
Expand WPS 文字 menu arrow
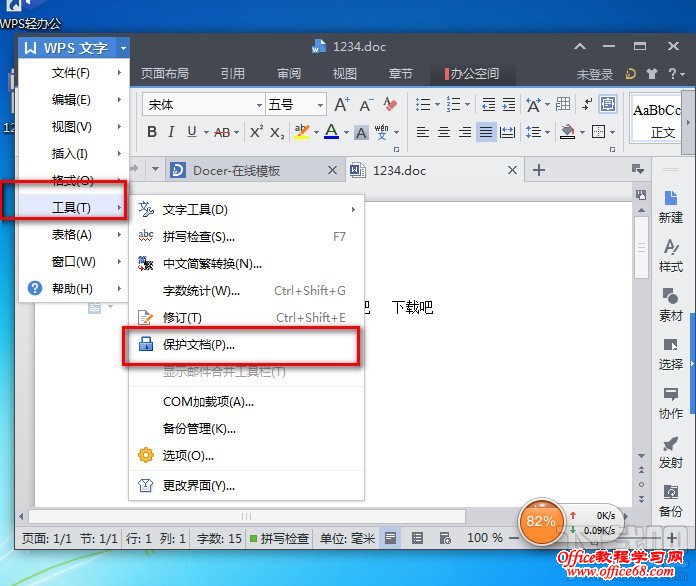(123, 48)
